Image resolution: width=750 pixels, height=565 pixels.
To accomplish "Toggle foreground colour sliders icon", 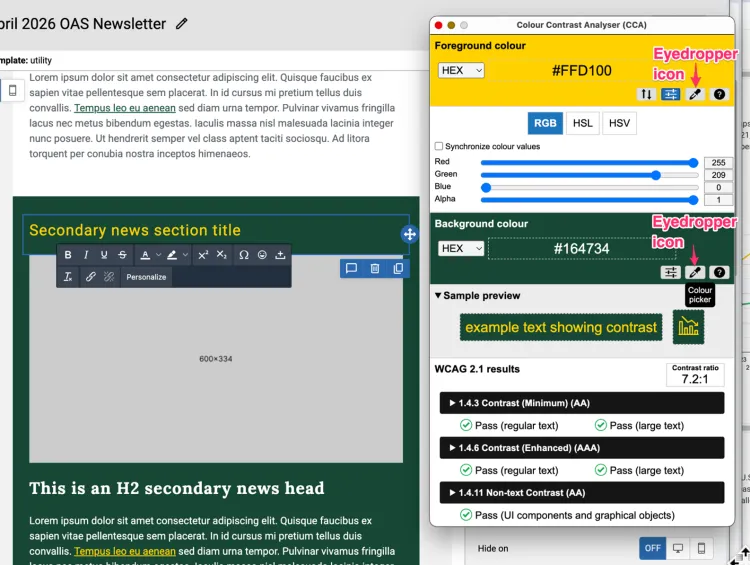I will [671, 94].
